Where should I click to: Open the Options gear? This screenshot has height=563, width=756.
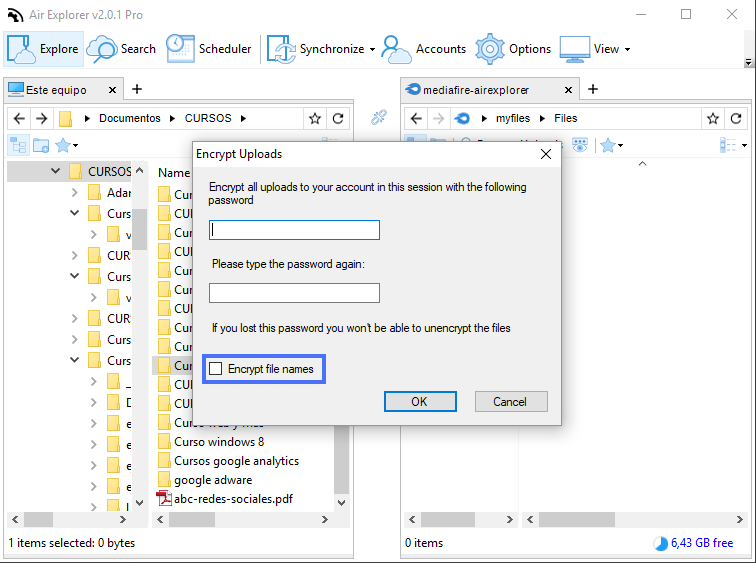click(x=513, y=49)
